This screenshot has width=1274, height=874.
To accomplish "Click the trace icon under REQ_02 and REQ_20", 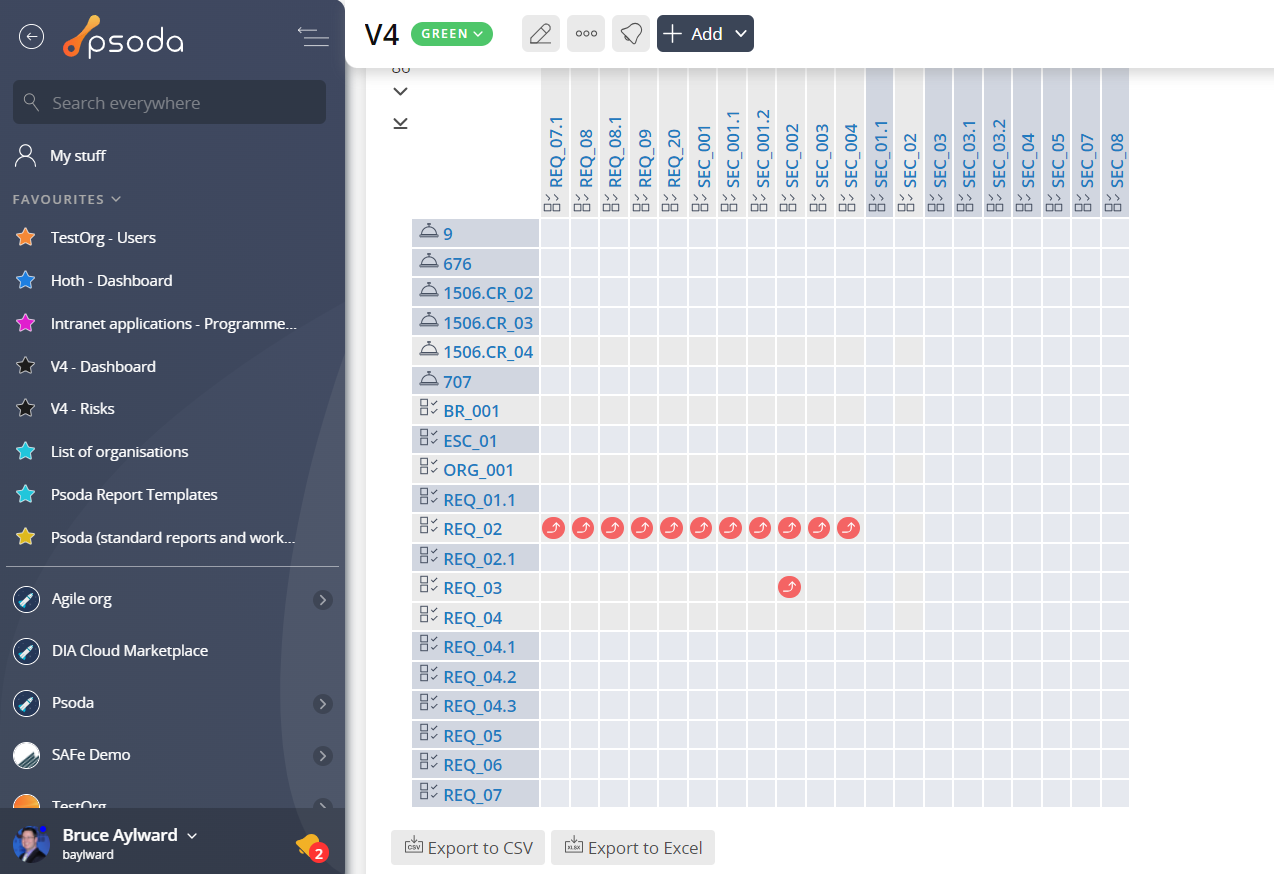I will point(672,528).
